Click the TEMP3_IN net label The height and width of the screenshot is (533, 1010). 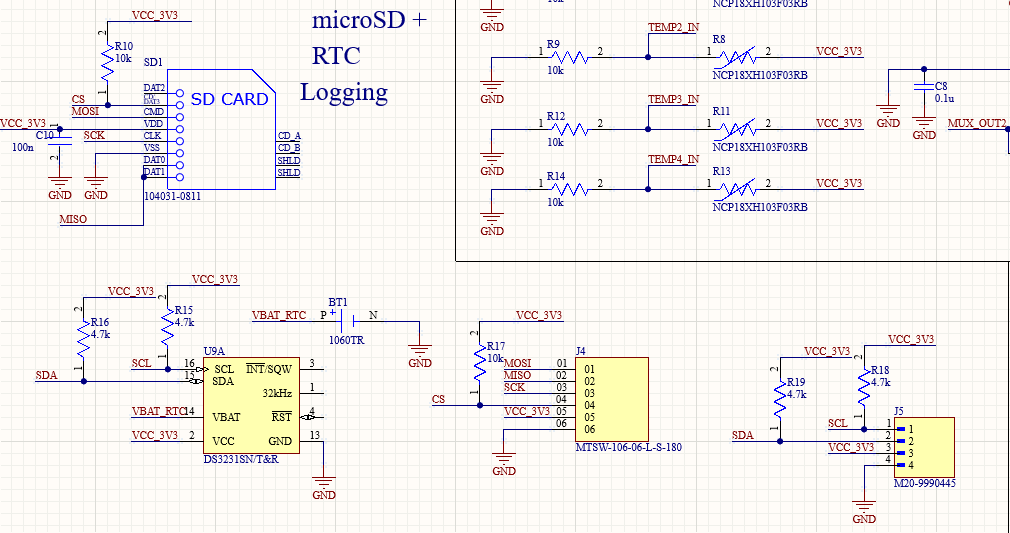[x=673, y=99]
